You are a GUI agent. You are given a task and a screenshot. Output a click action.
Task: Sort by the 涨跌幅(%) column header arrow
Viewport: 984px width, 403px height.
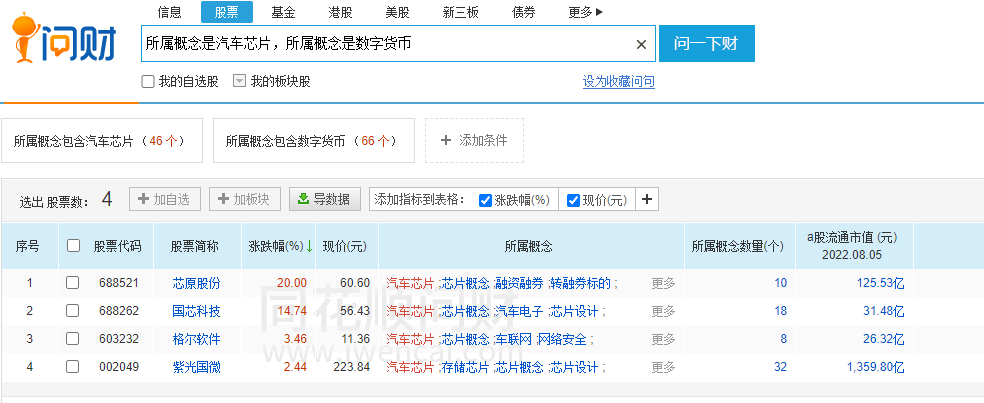(309, 246)
